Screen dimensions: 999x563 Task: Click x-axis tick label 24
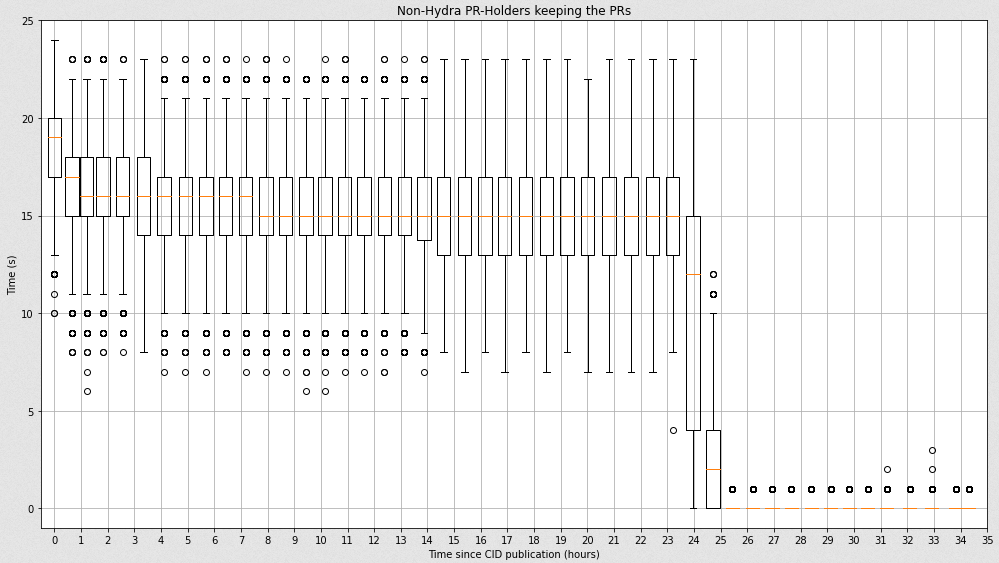(x=694, y=540)
